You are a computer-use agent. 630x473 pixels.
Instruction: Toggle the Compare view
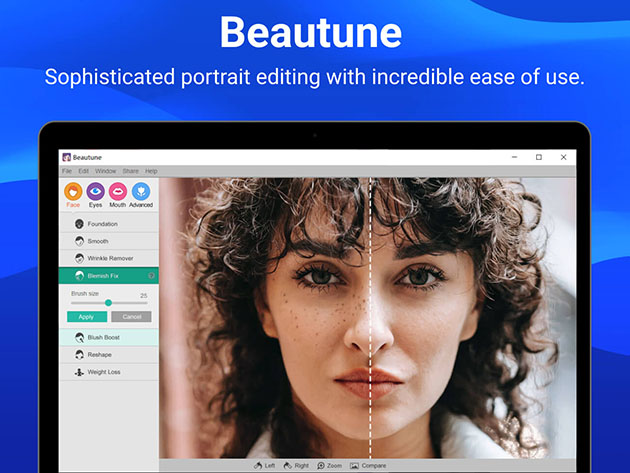pyautogui.click(x=368, y=466)
